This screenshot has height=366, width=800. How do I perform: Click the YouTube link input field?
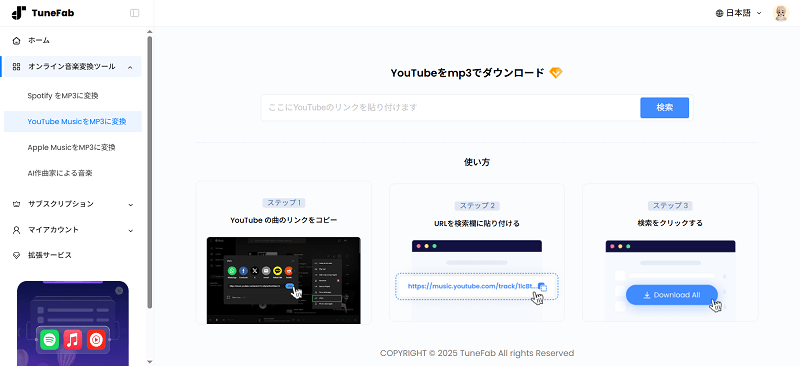coord(451,108)
